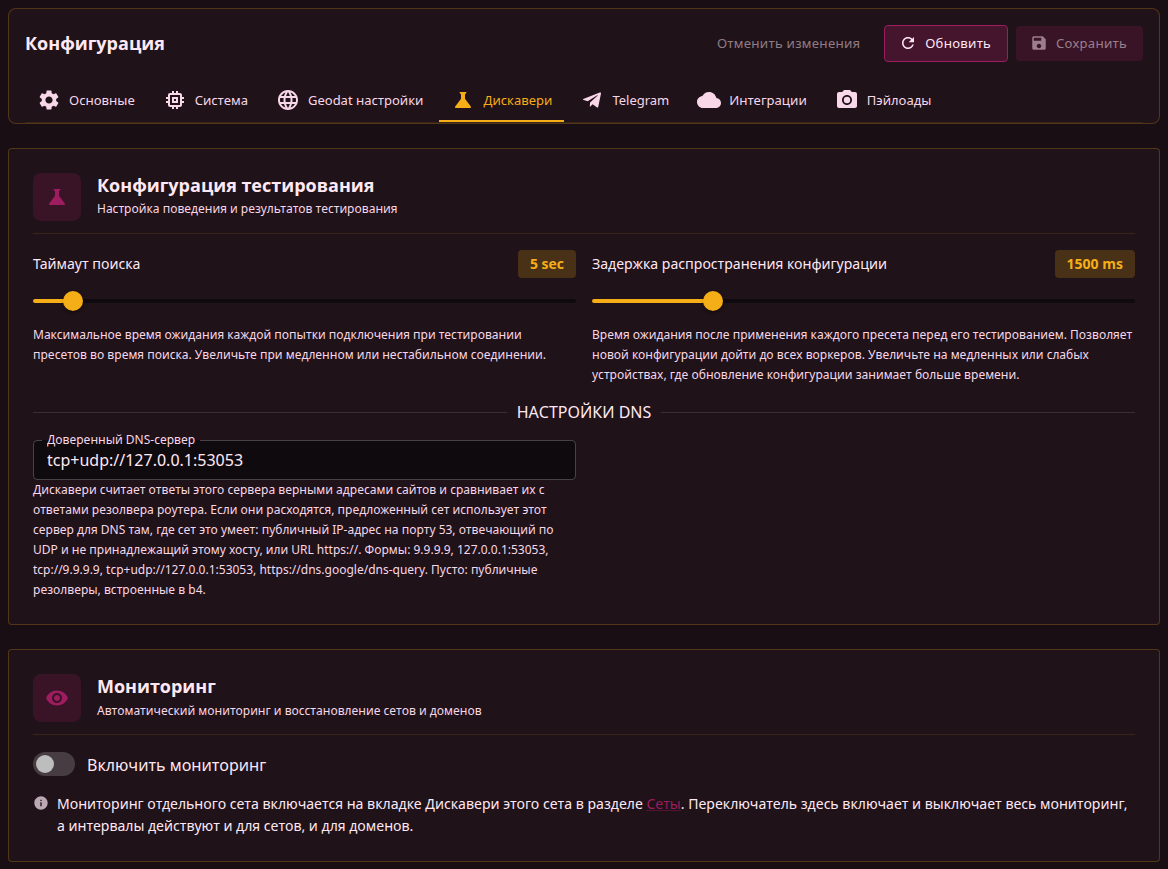Click the Сохранить button label
This screenshot has width=1168, height=869.
pyautogui.click(x=1091, y=43)
